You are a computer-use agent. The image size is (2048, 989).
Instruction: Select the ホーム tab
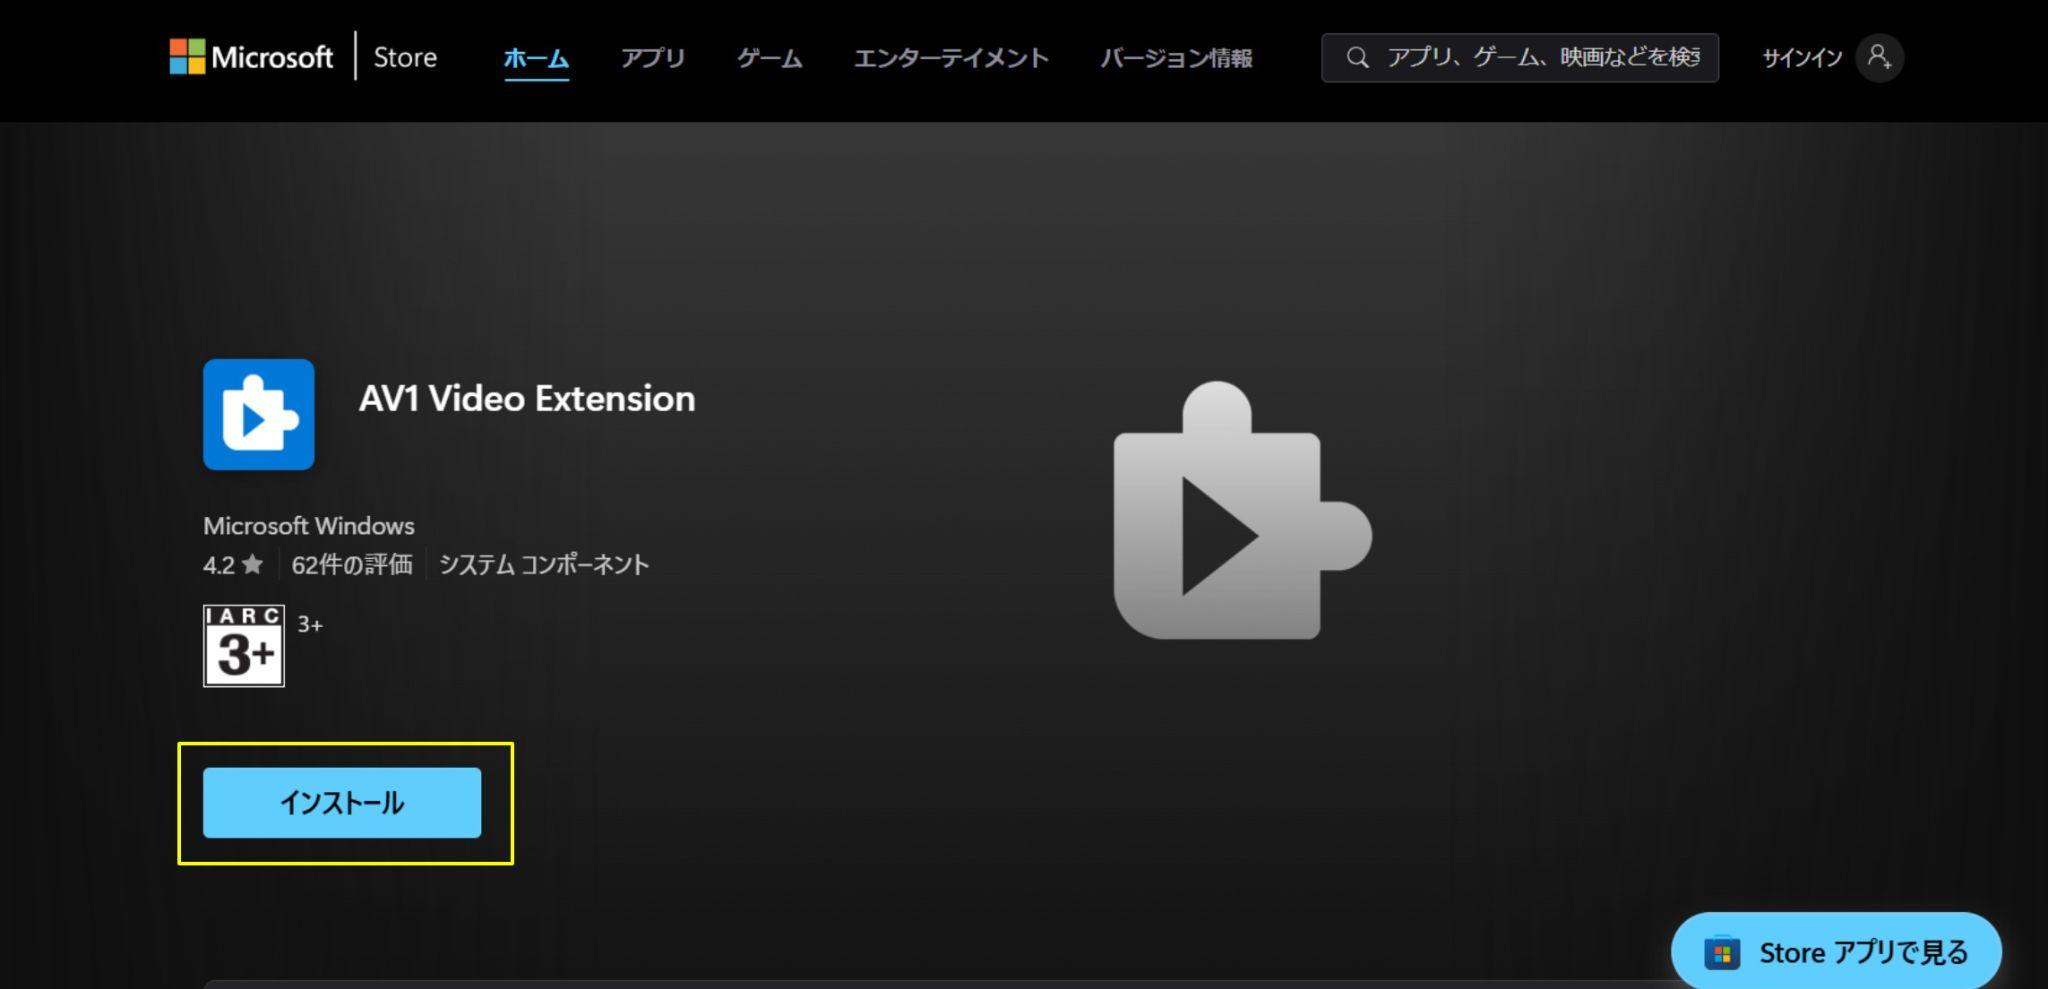click(x=536, y=58)
